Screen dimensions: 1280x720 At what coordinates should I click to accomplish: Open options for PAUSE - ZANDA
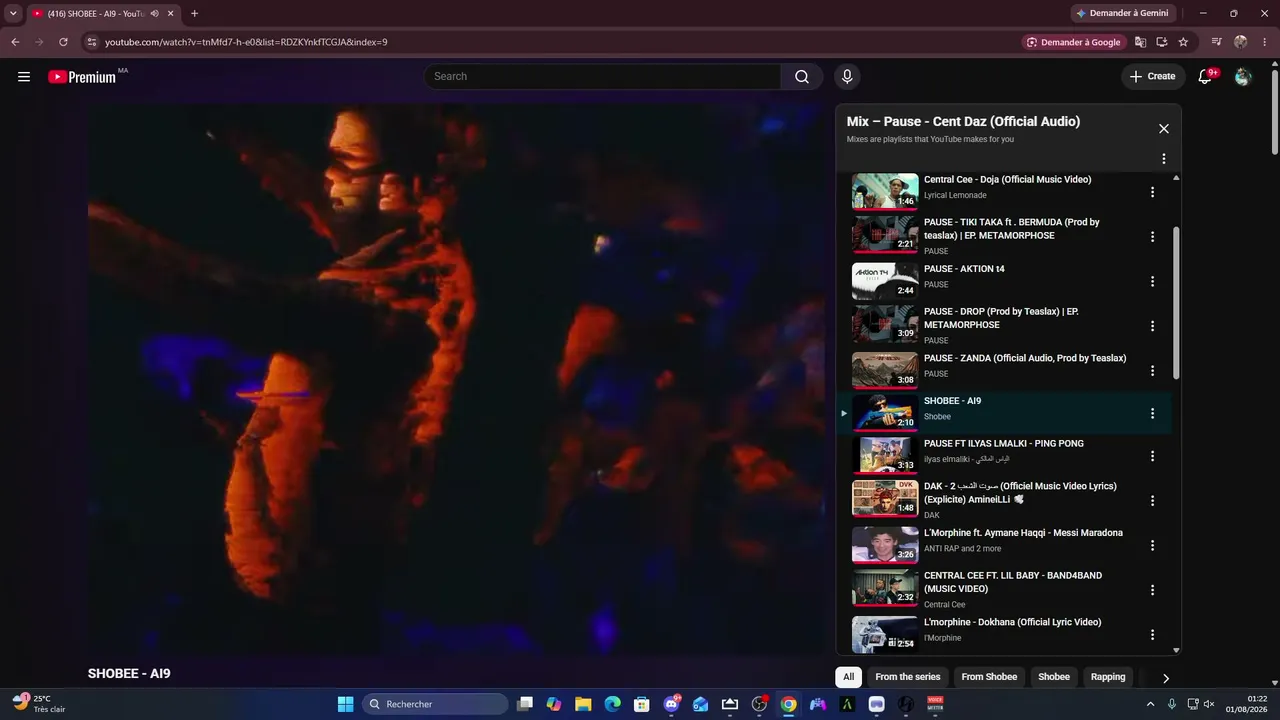(x=1152, y=371)
